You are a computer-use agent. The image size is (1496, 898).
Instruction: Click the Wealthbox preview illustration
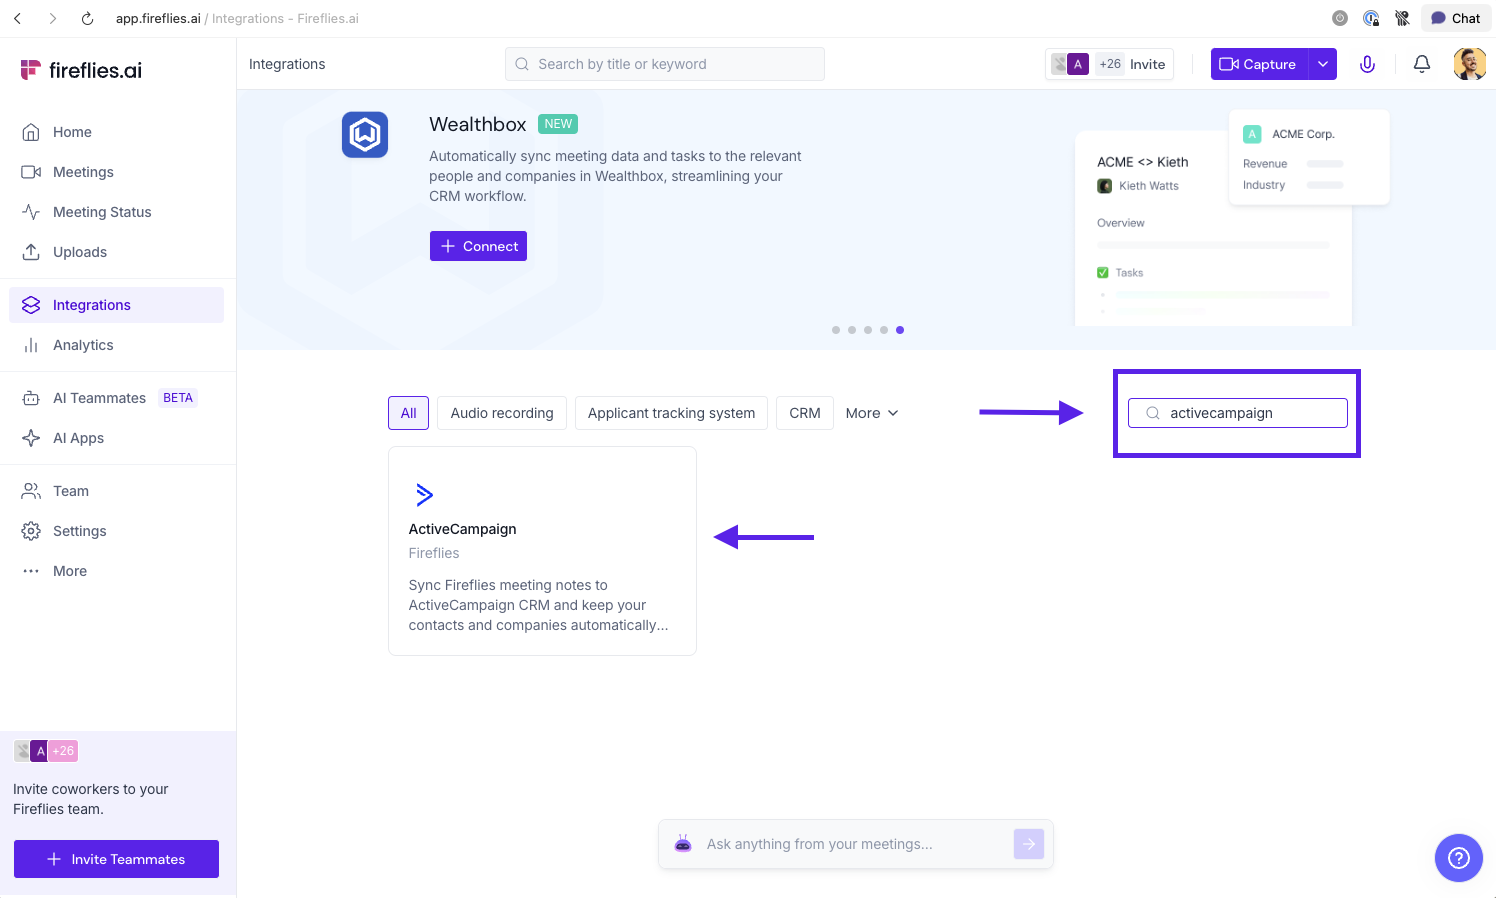[1232, 218]
